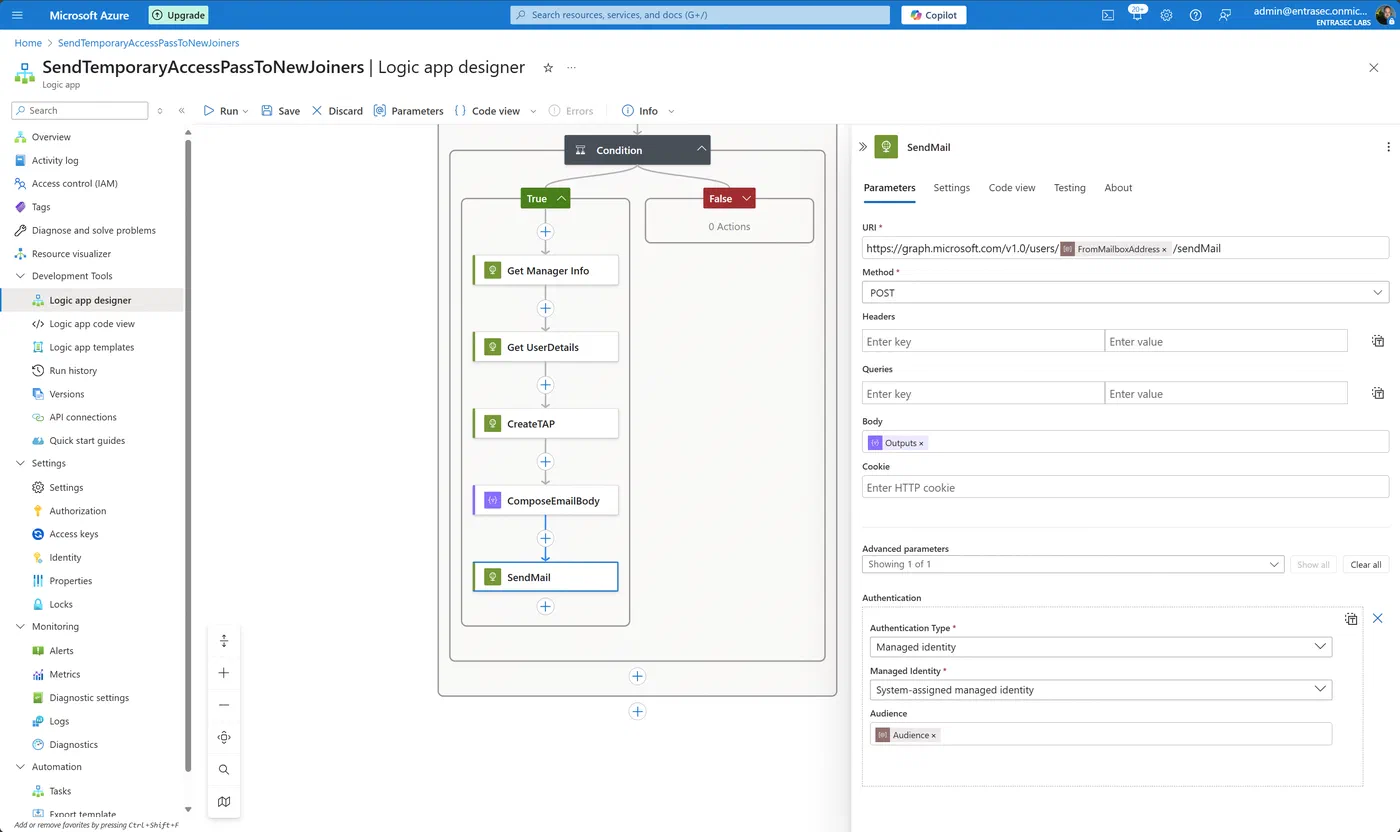Open the Authentication Type dropdown

tap(1100, 647)
